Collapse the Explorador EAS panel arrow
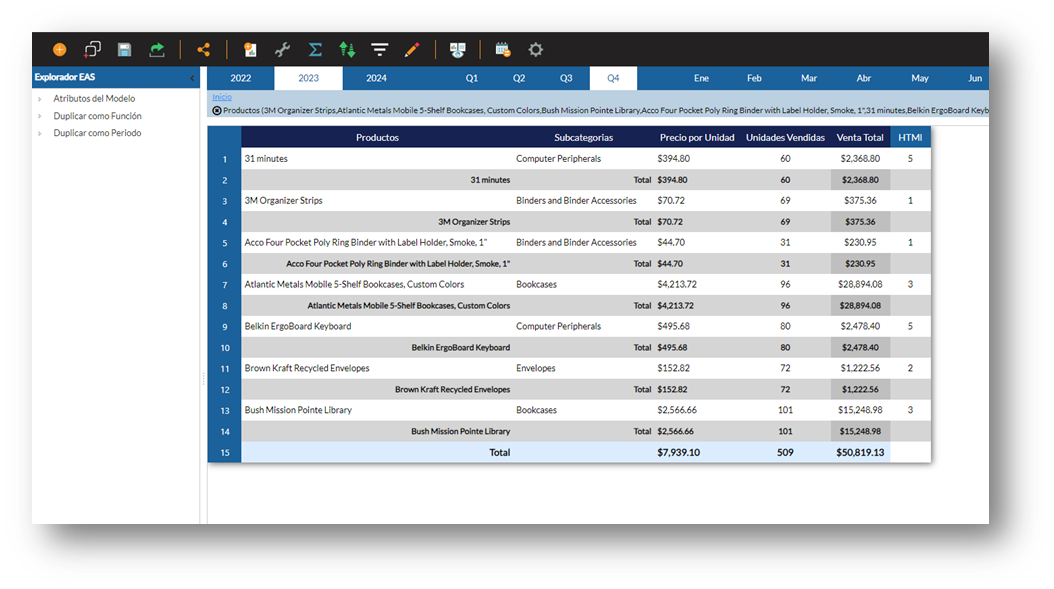Viewport: 1054px width, 589px height. [x=192, y=78]
